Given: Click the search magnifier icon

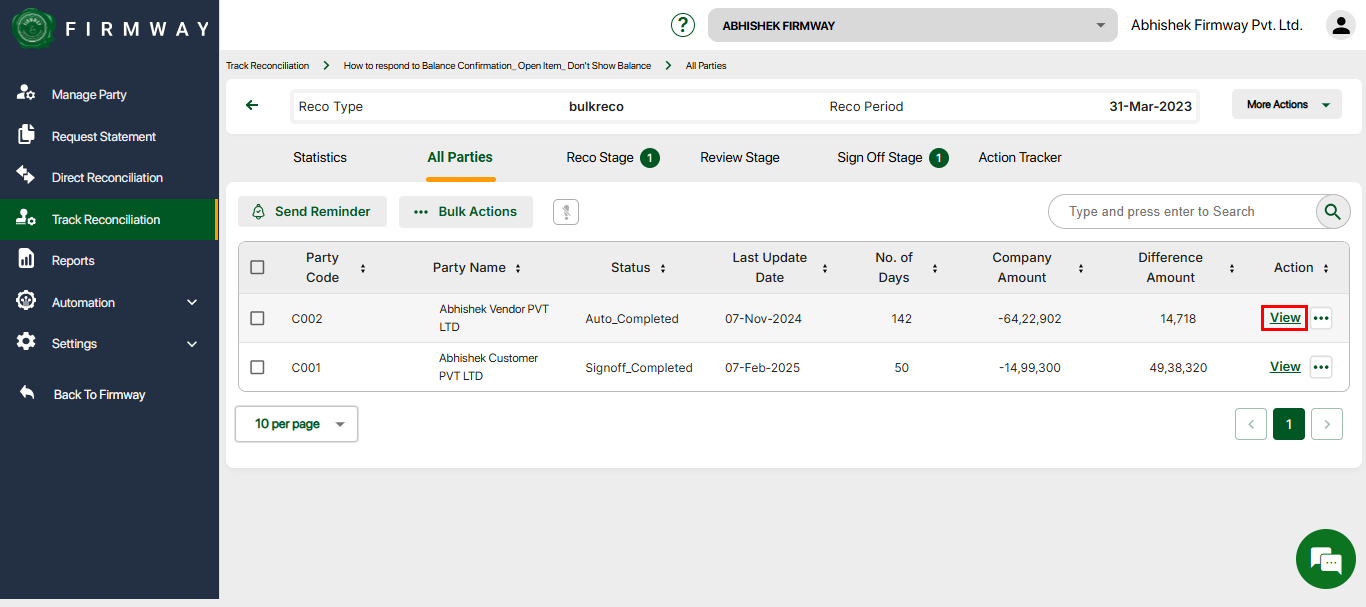Looking at the screenshot, I should click(x=1331, y=211).
